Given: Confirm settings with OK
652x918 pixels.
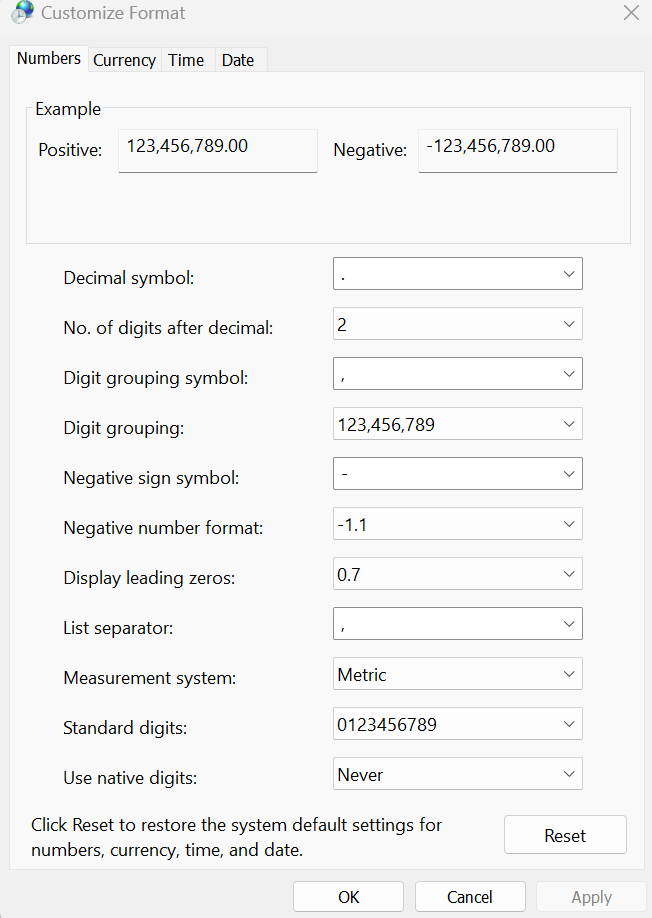Looking at the screenshot, I should pos(348,896).
